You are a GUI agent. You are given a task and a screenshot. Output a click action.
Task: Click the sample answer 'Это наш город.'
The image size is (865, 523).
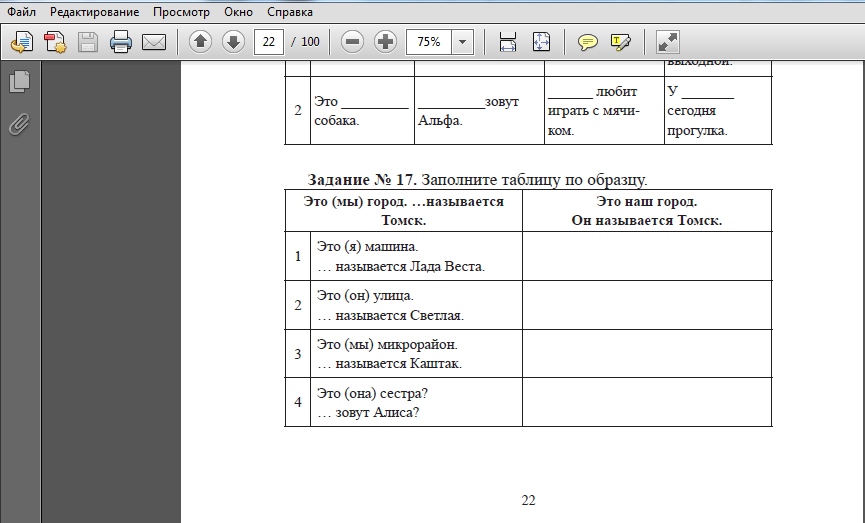[x=647, y=201]
